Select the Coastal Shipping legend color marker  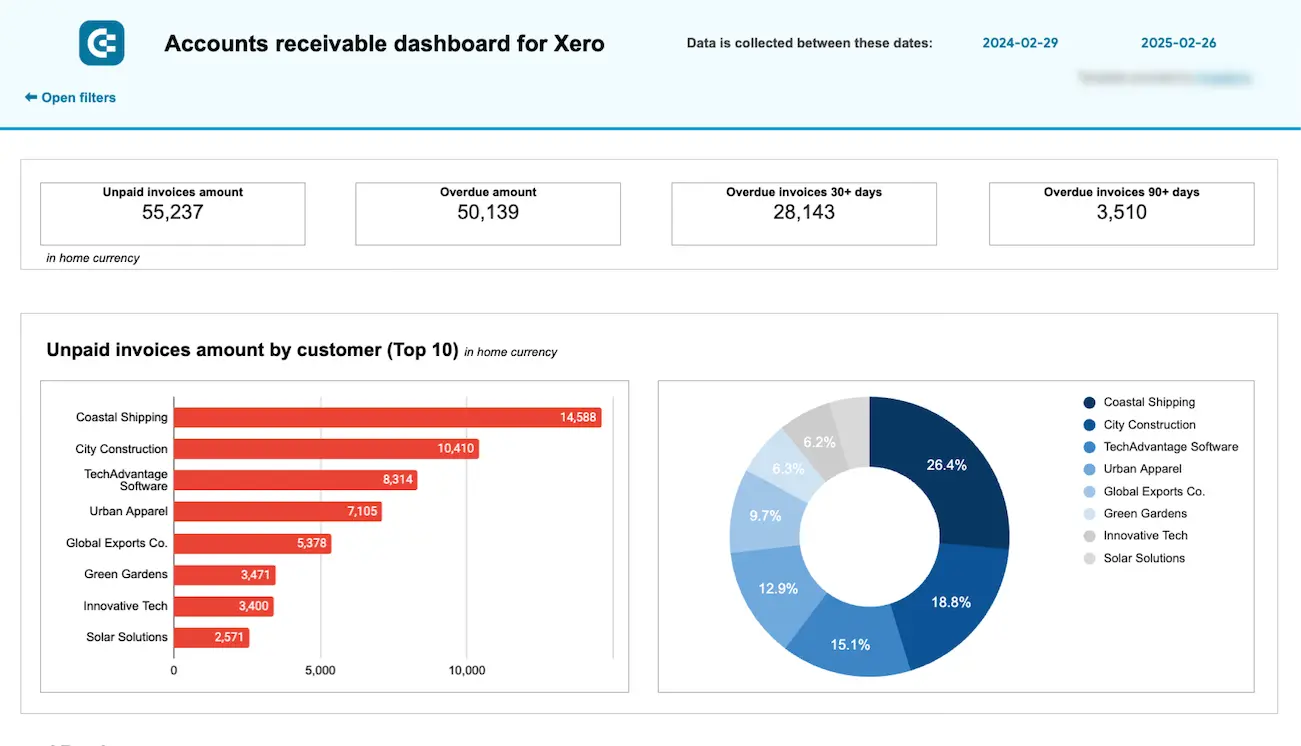point(1087,402)
